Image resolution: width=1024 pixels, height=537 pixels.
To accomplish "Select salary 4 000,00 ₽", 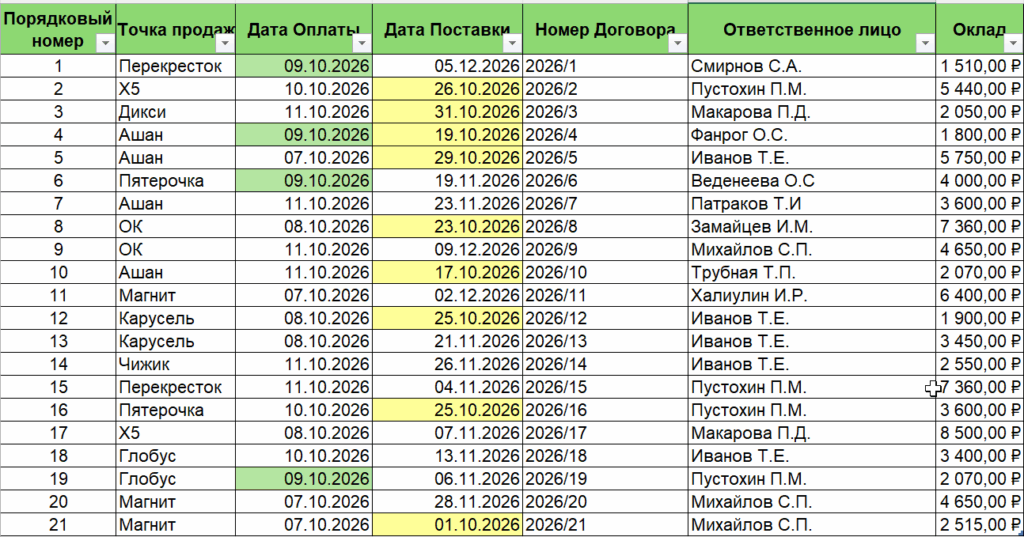I will pyautogui.click(x=980, y=180).
